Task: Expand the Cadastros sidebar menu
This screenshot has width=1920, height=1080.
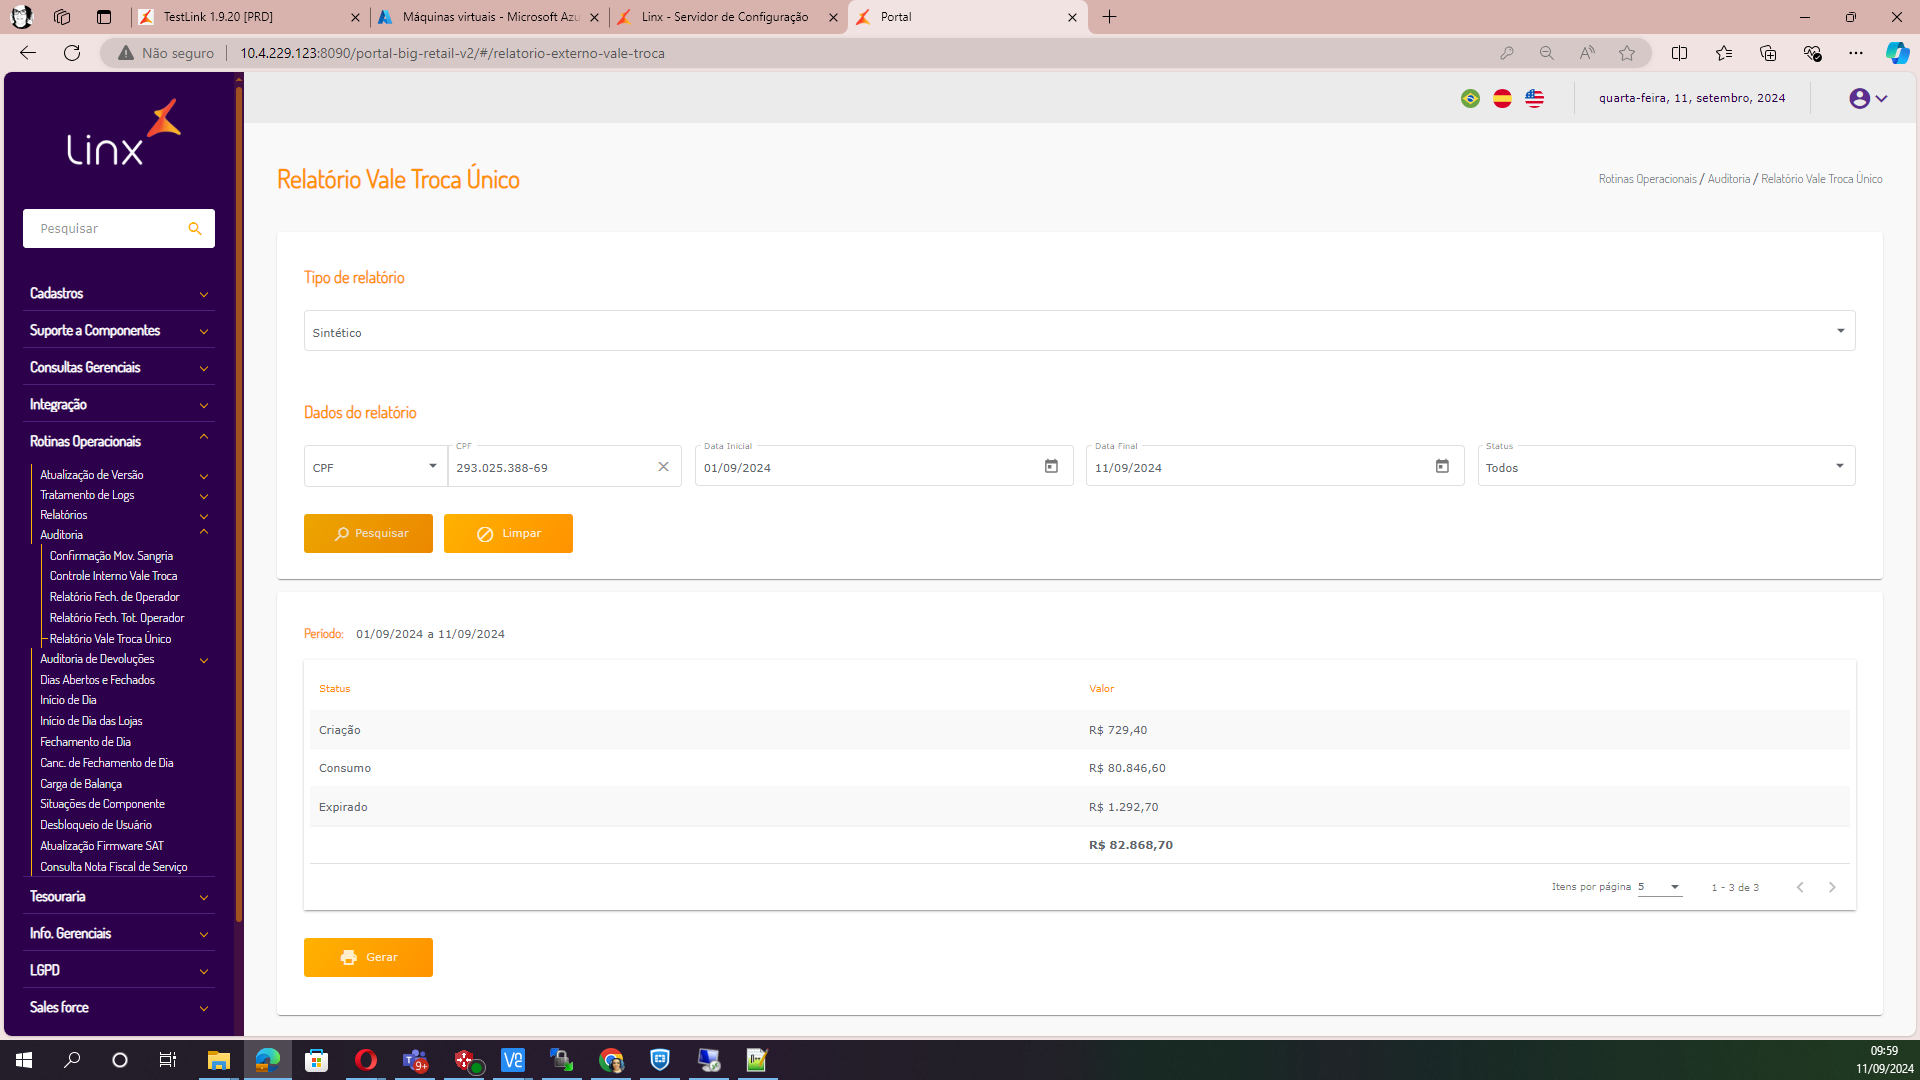Action: coord(118,294)
